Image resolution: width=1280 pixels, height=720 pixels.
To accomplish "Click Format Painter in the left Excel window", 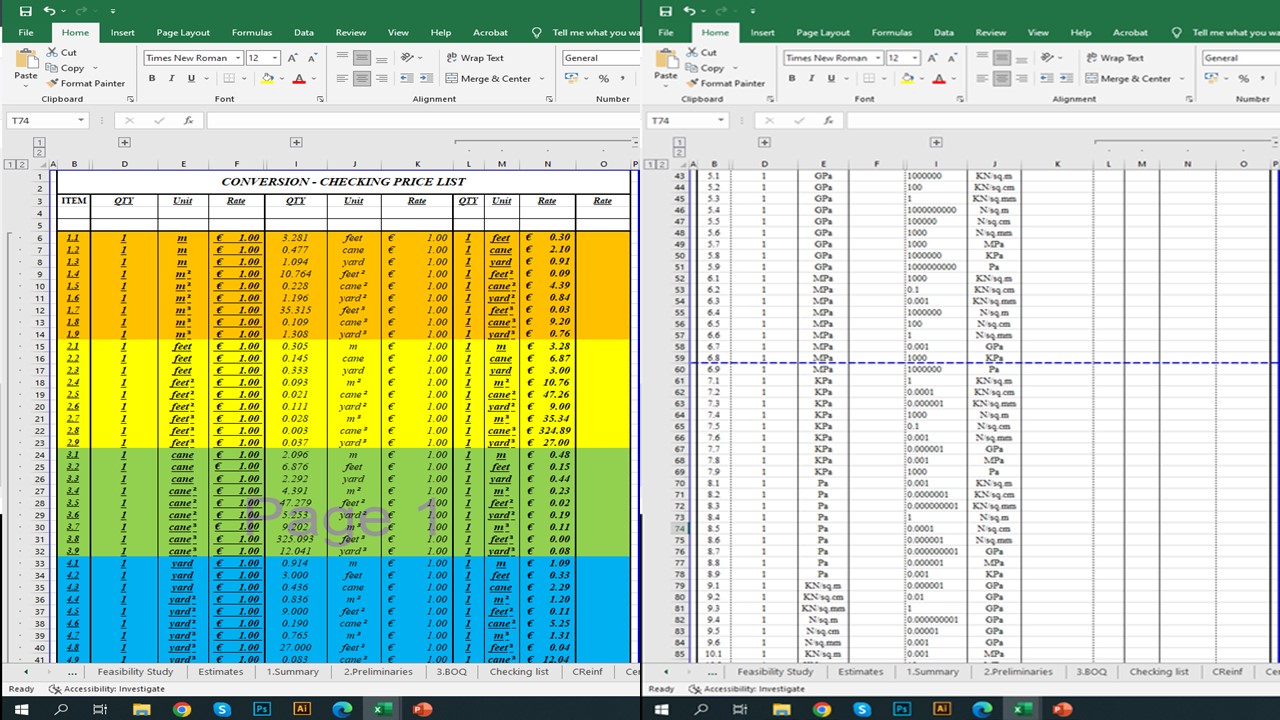I will [86, 84].
